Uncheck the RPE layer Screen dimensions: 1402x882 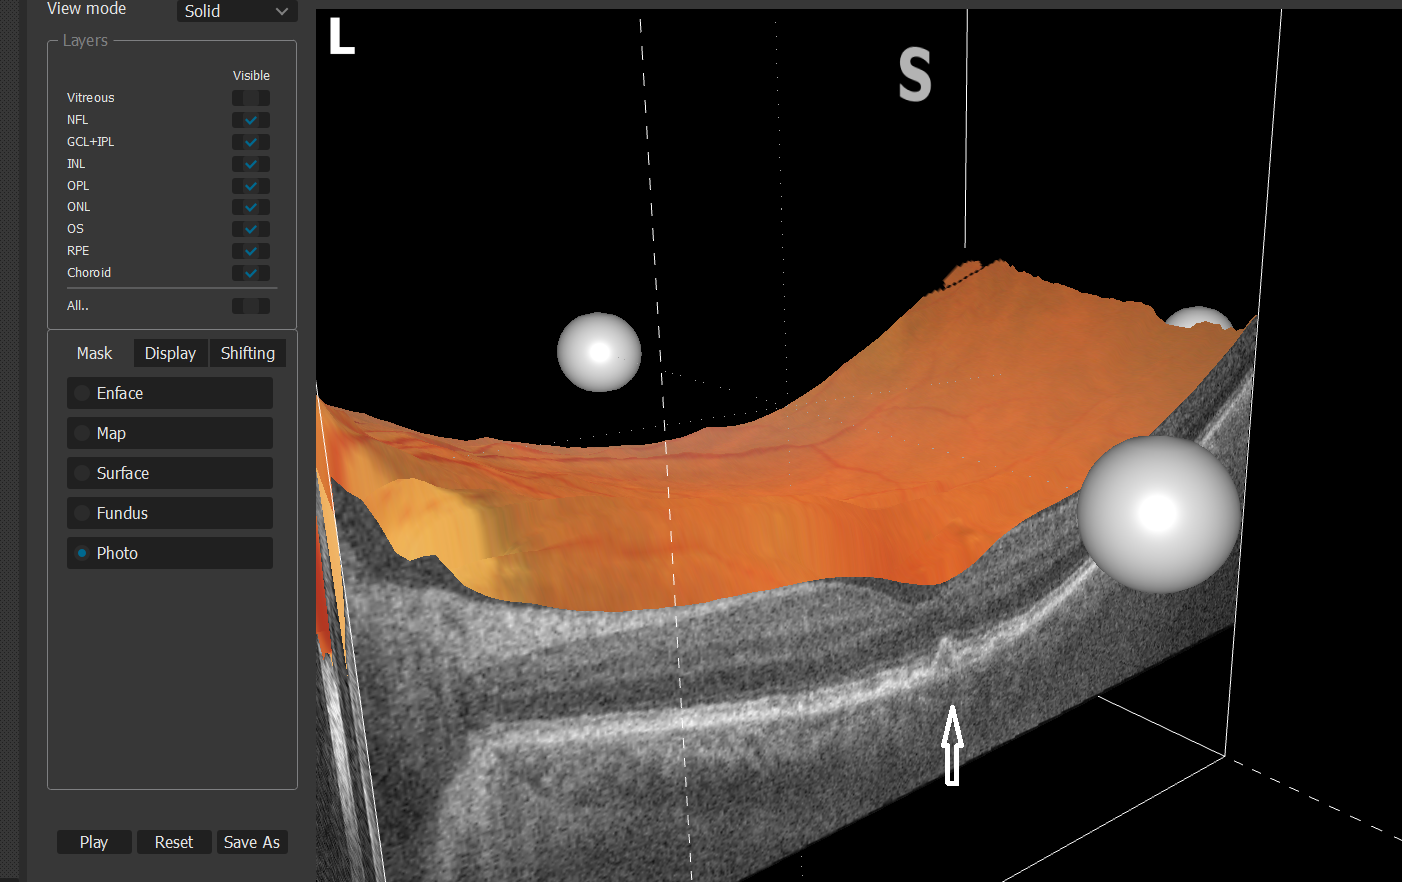coord(251,251)
